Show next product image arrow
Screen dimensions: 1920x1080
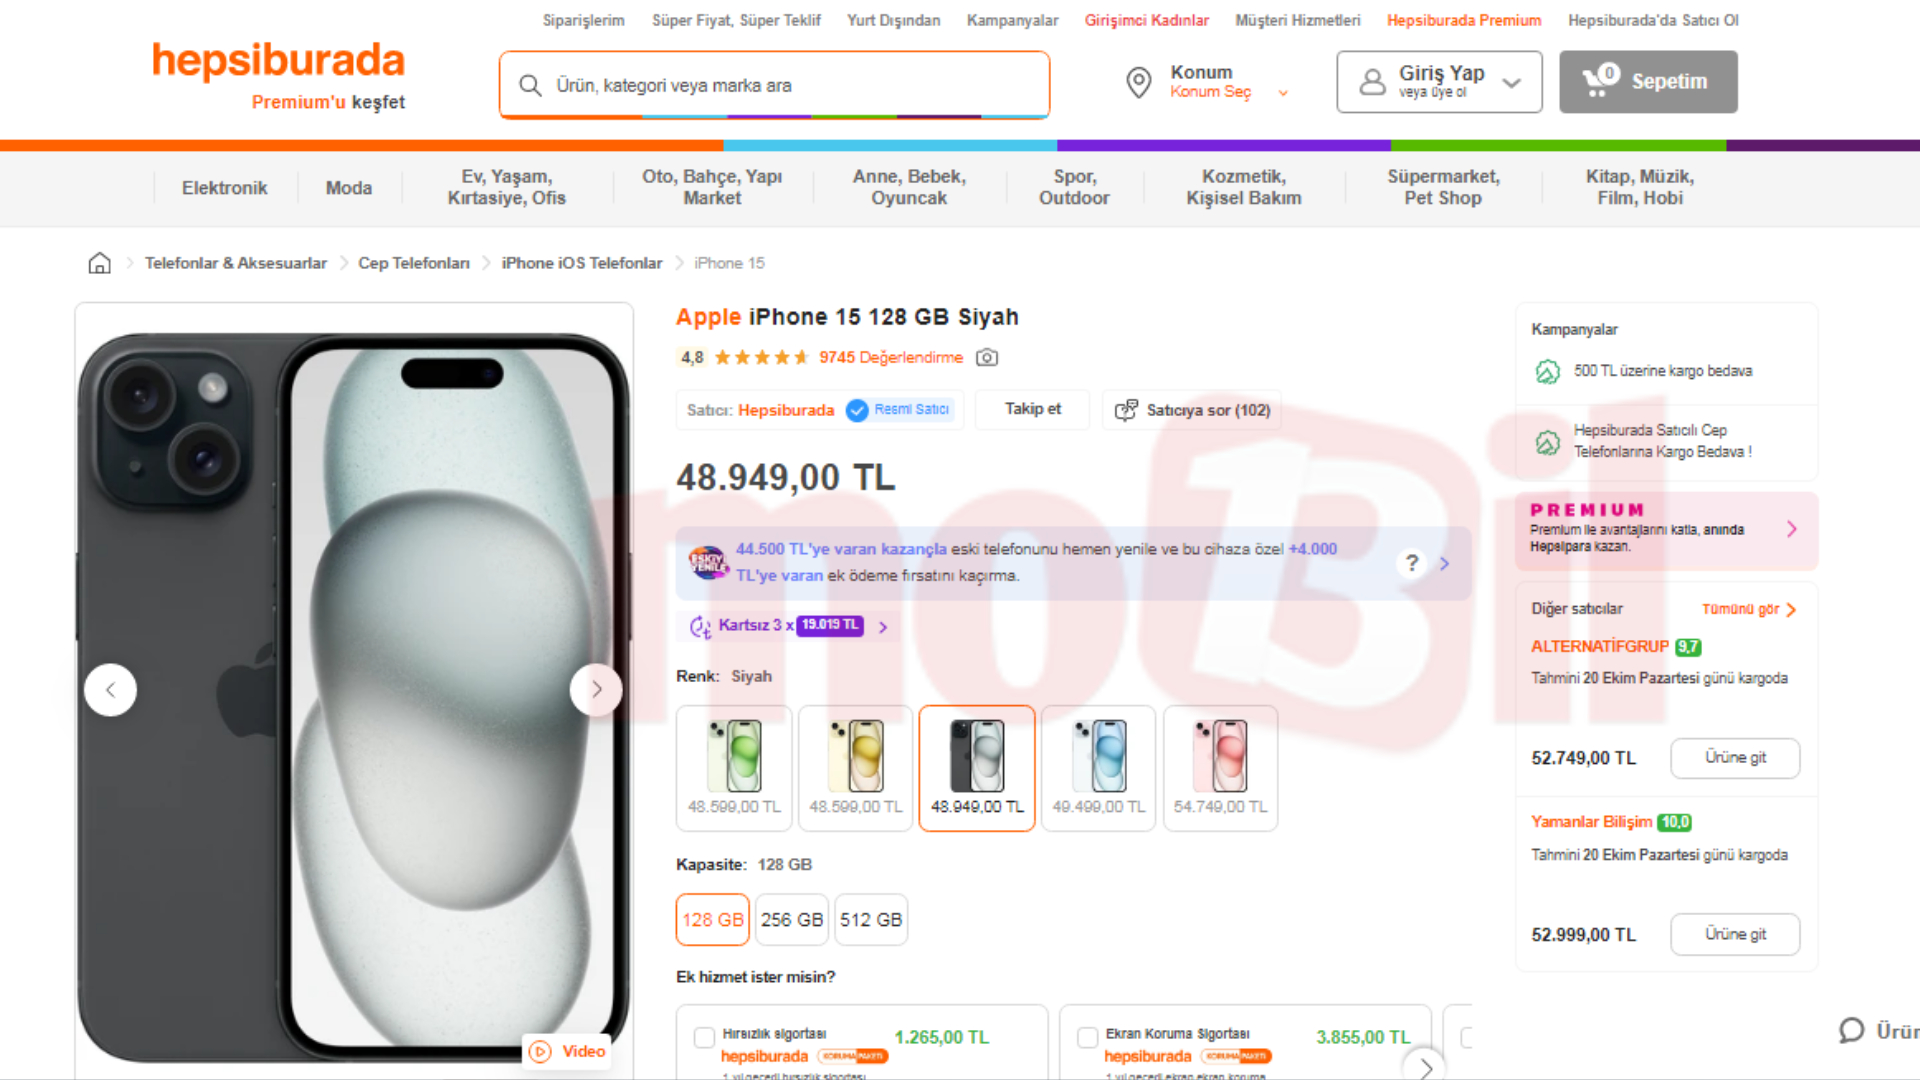click(x=596, y=690)
